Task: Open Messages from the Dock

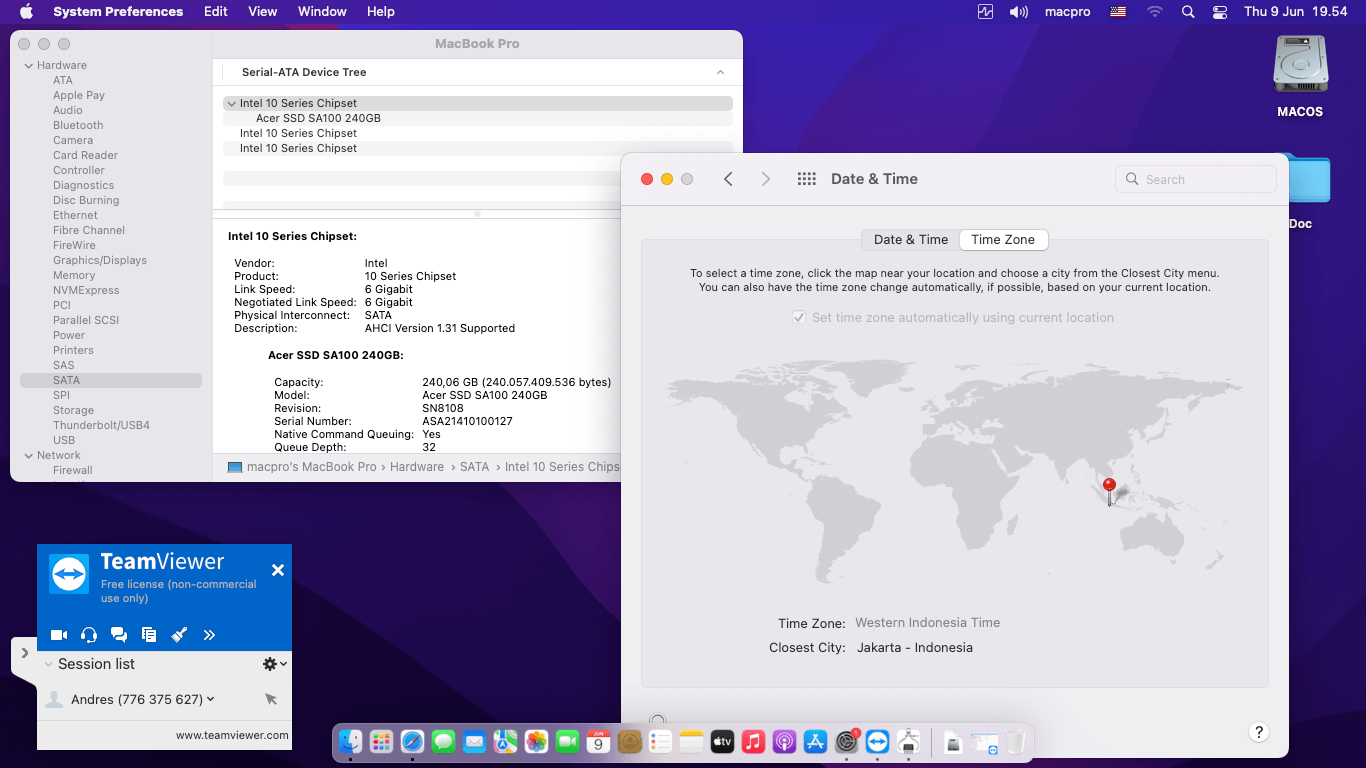Action: tap(444, 742)
